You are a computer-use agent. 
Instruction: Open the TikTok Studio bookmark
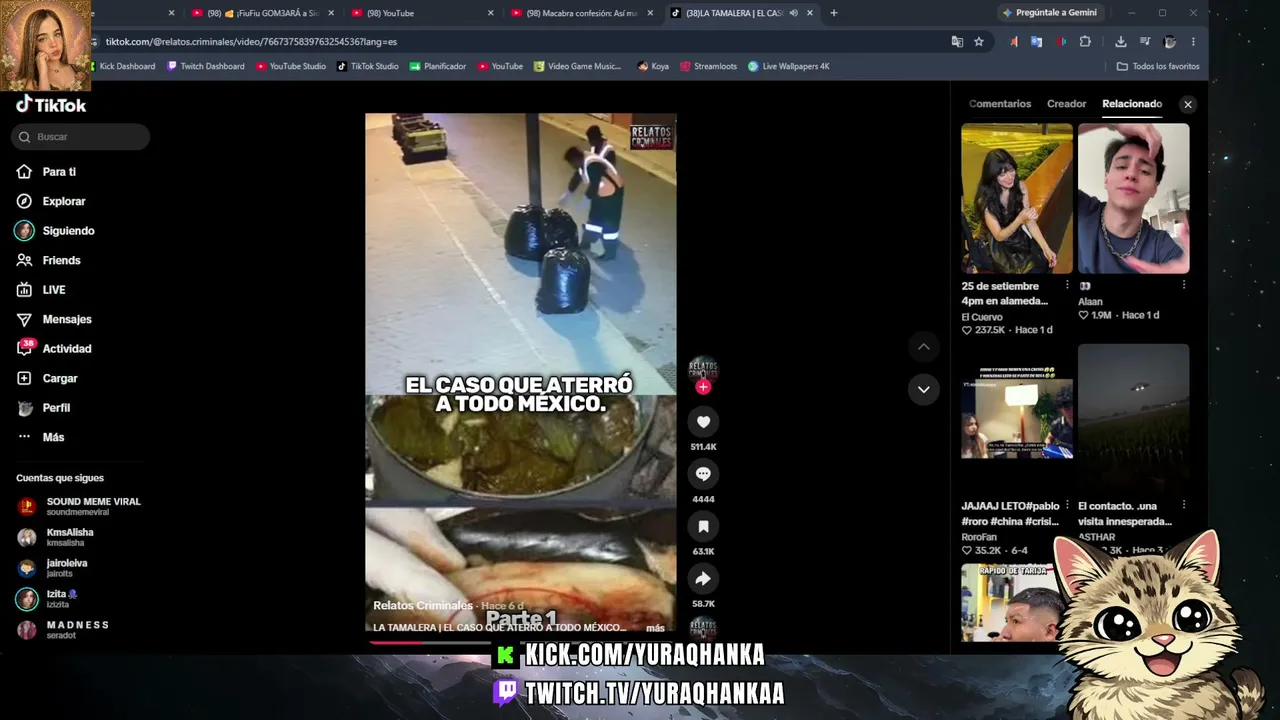368,66
